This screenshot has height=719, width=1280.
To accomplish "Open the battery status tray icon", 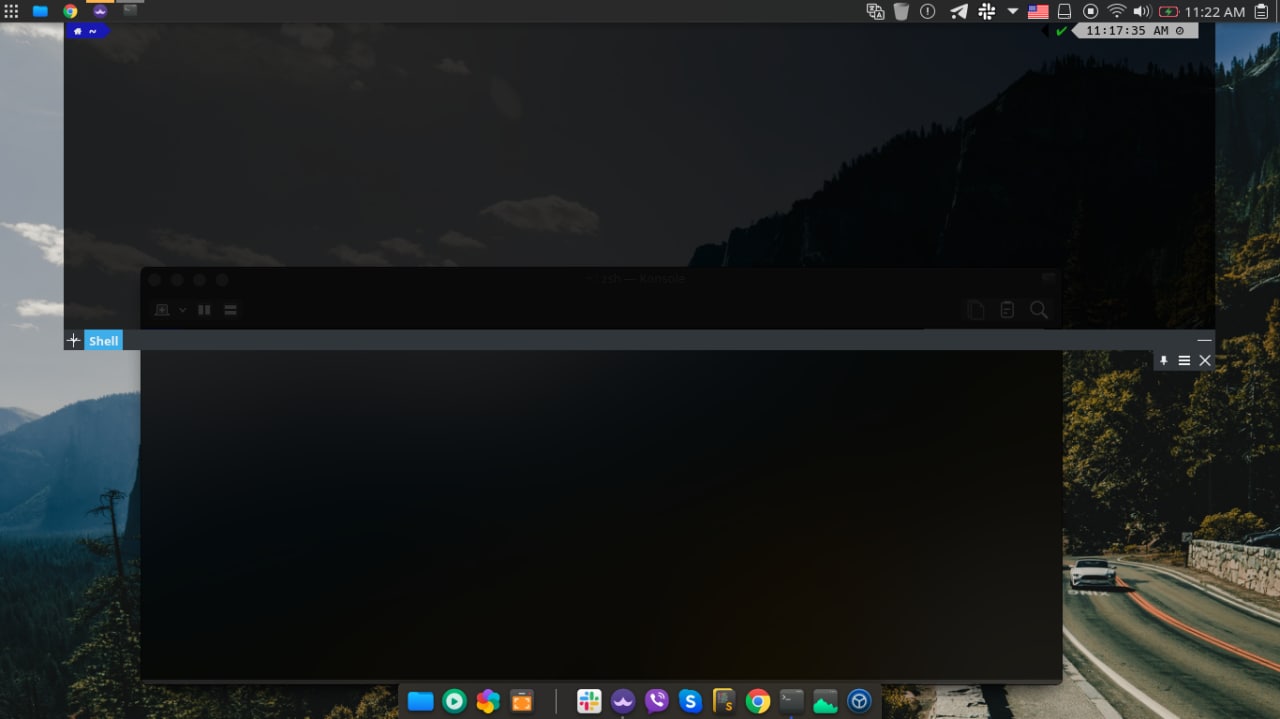I will point(1168,11).
